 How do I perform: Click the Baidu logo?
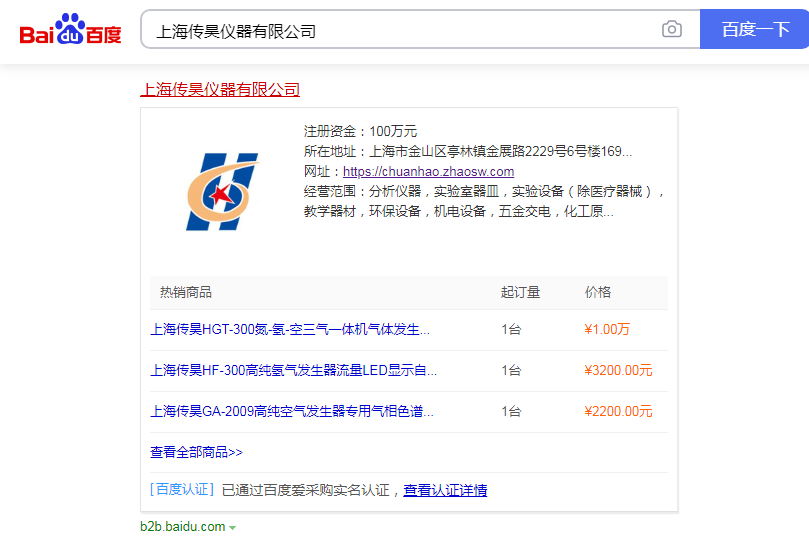[x=70, y=31]
